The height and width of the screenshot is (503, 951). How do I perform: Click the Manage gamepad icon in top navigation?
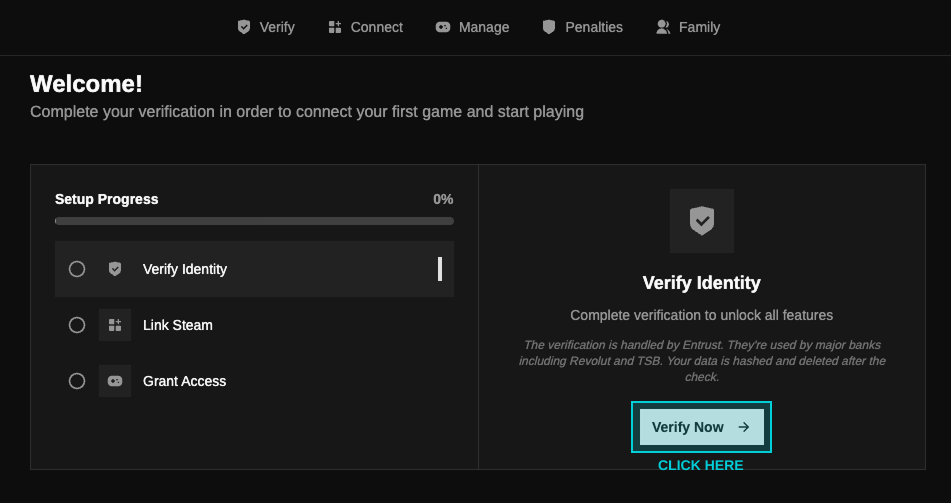(443, 27)
